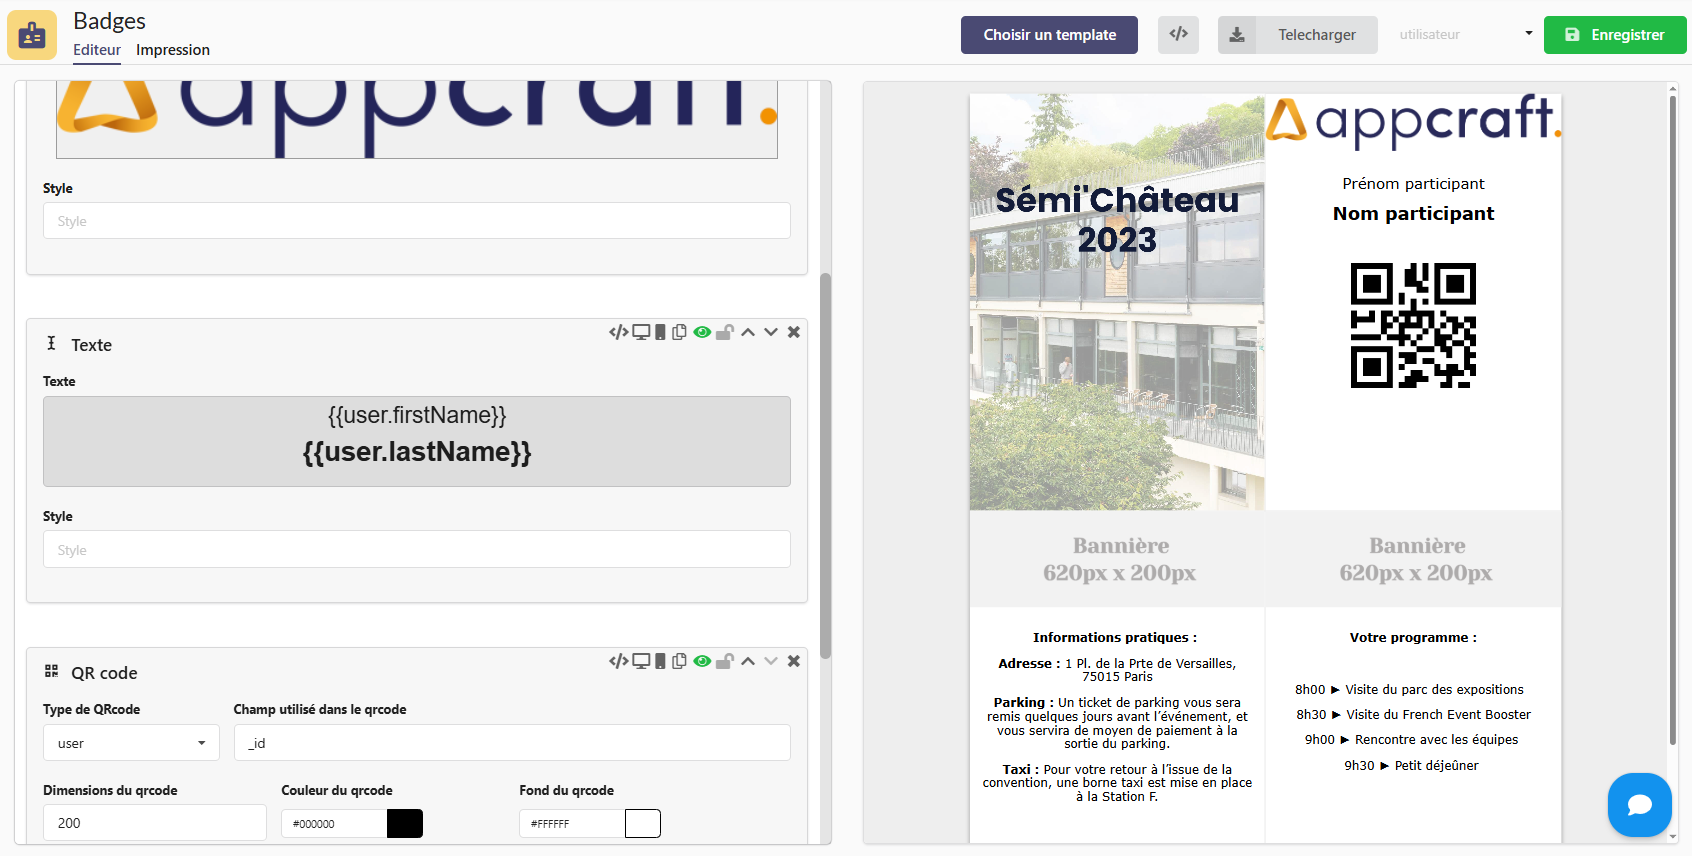
Task: Open the black Couleur du qrcode swatch
Action: (405, 823)
